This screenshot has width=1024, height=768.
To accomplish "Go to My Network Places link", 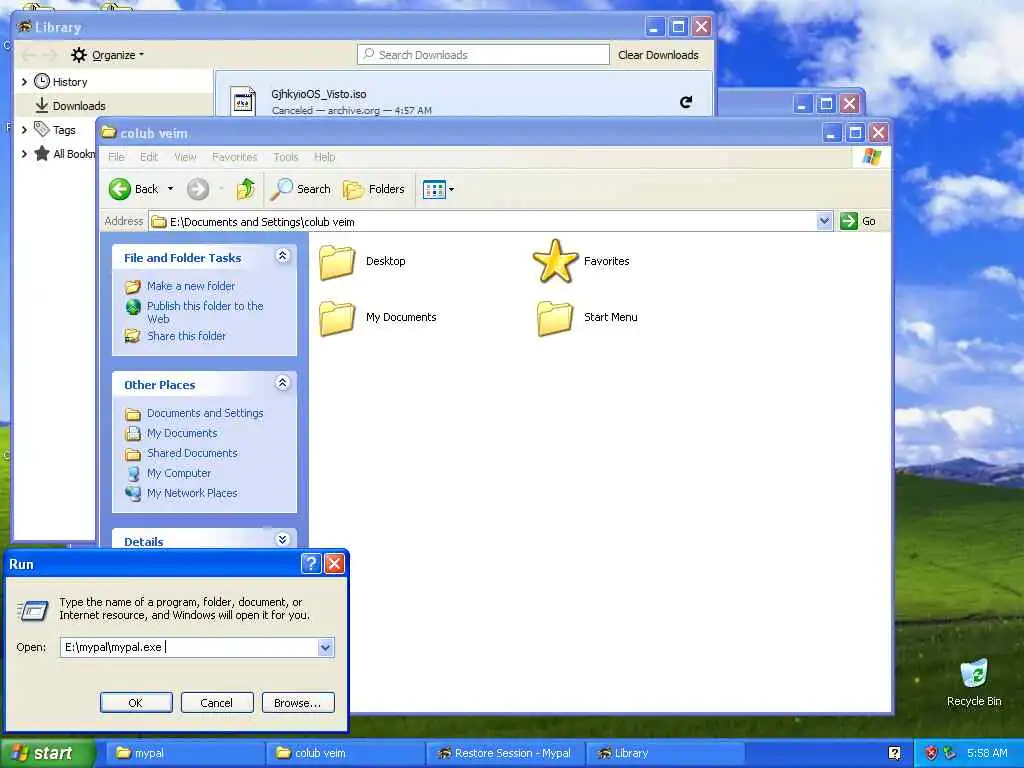I will coord(192,494).
